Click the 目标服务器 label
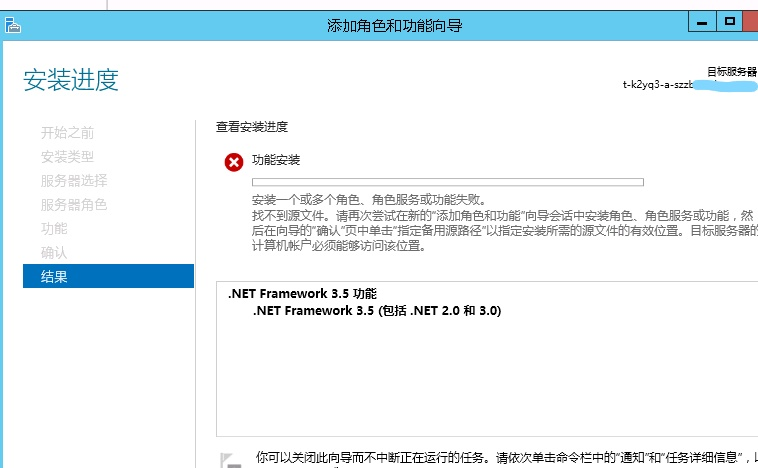This screenshot has height=468, width=758. [x=732, y=72]
